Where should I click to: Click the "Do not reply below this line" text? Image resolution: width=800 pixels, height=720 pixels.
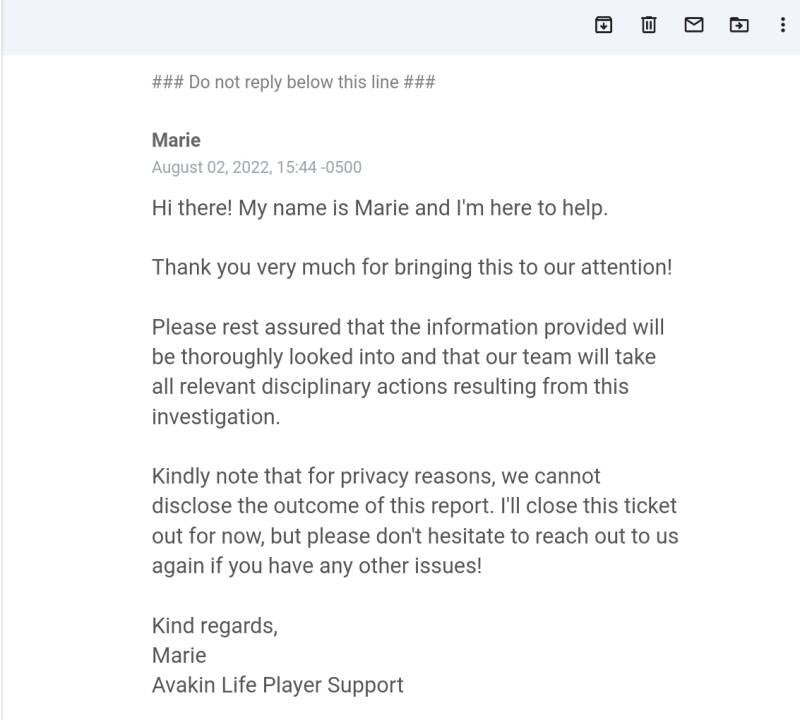point(293,82)
